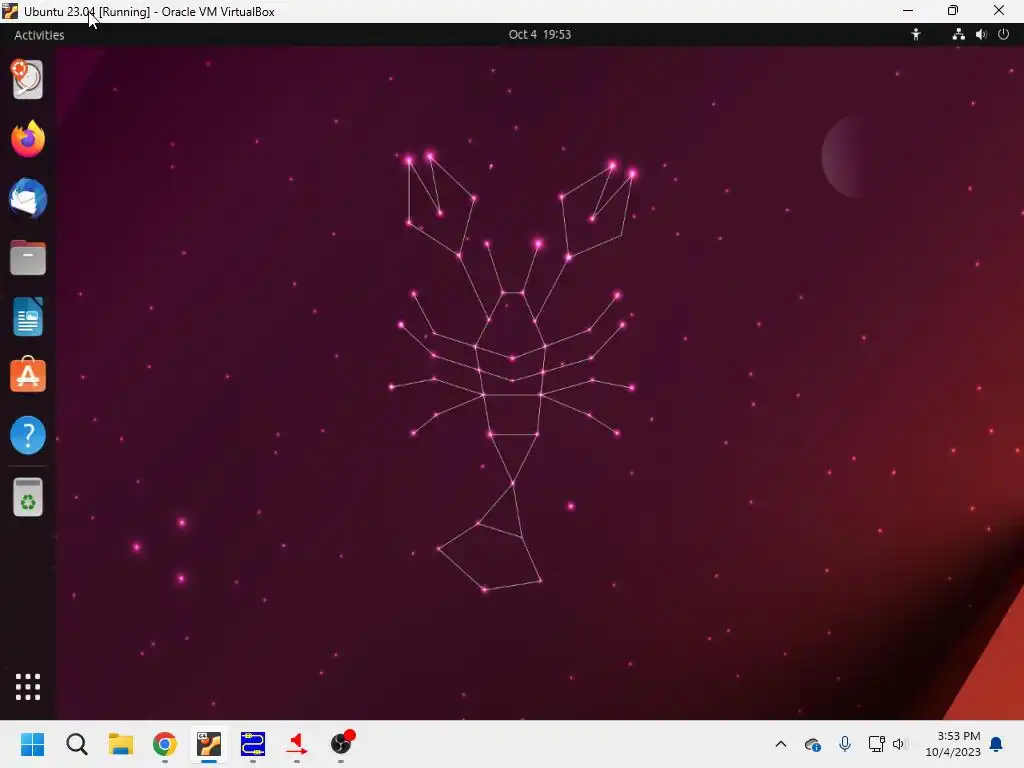Open the Ubuntu accessibility menu icon
Image resolution: width=1024 pixels, height=768 pixels.
click(x=916, y=35)
